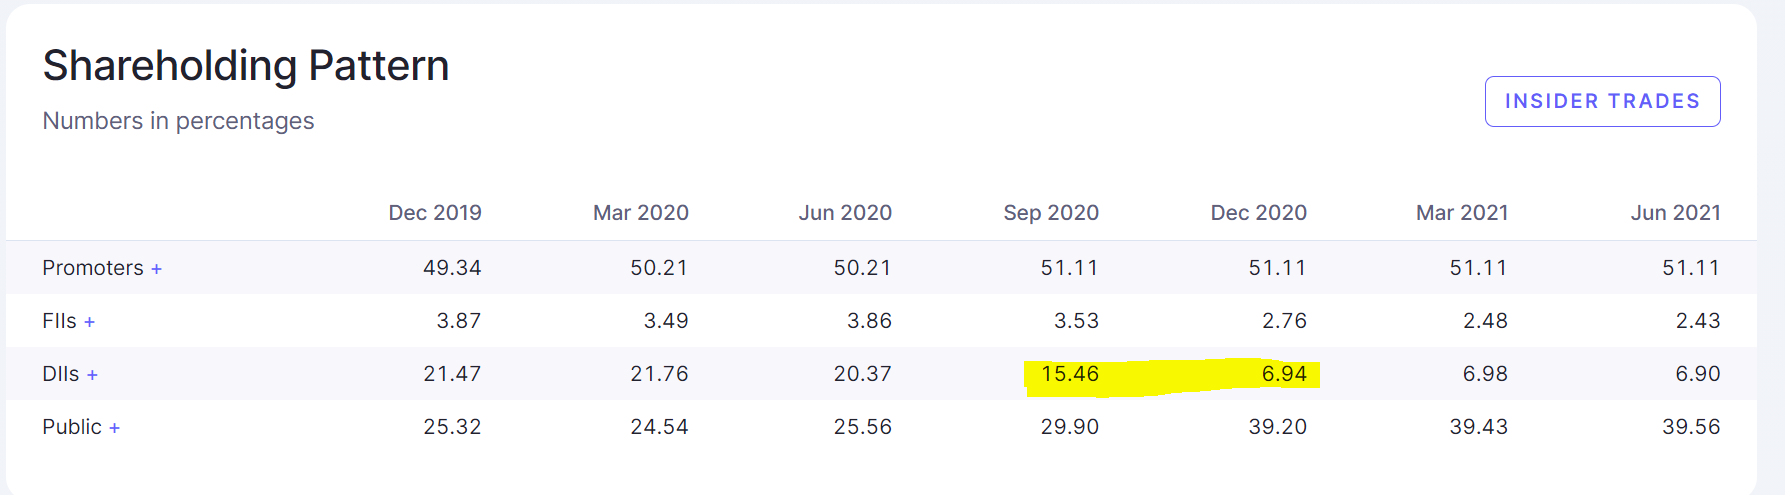The image size is (1785, 495).
Task: Click the Dec 2020 column header
Action: click(x=1259, y=213)
